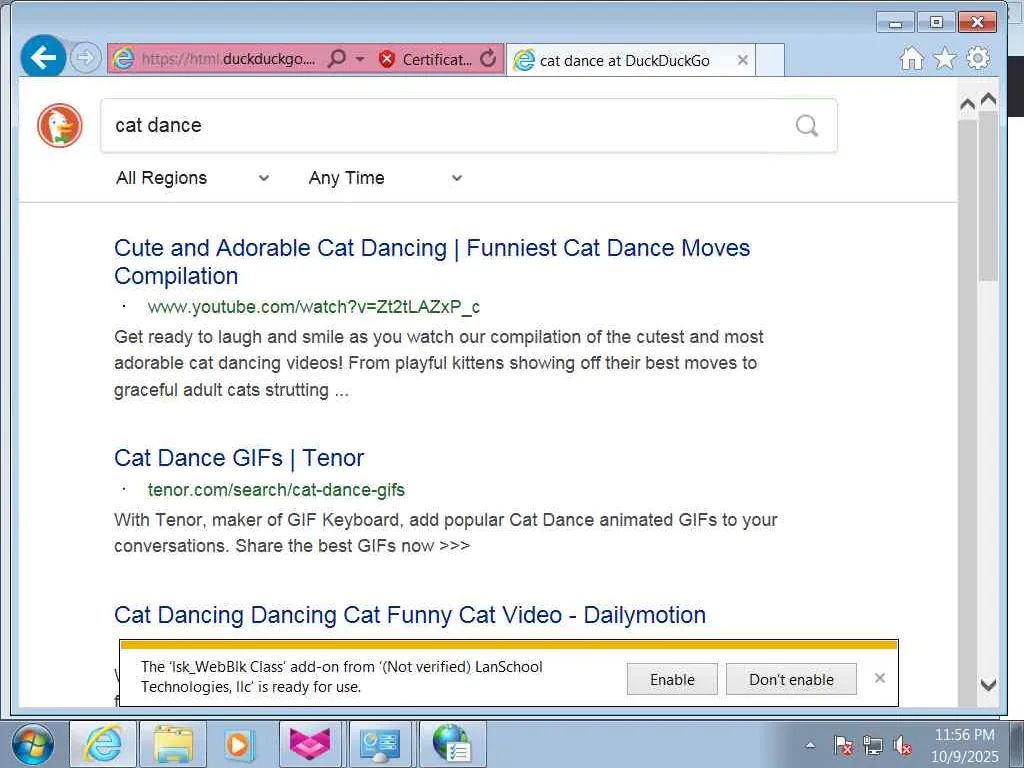The height and width of the screenshot is (768, 1024).
Task: Expand the Any Time dropdown
Action: click(x=385, y=178)
